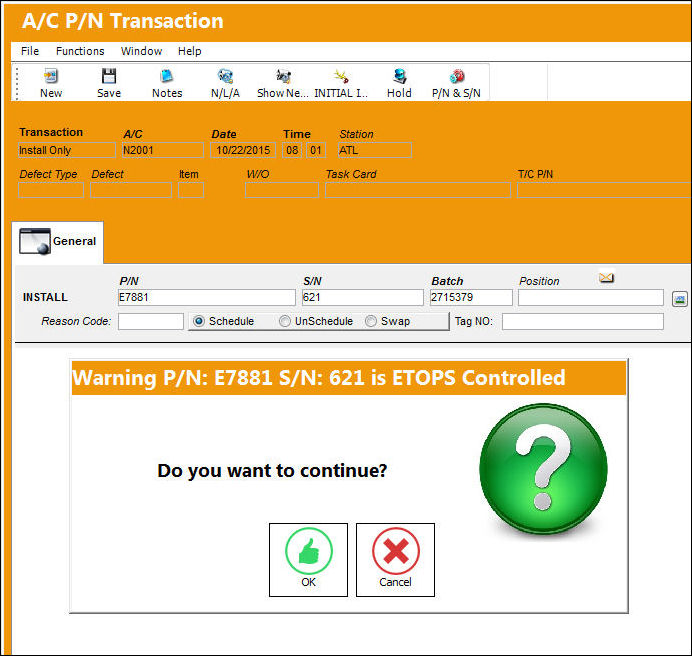The image size is (692, 656).
Task: Click the ETOPS Controlled warning title
Action: pos(319,378)
